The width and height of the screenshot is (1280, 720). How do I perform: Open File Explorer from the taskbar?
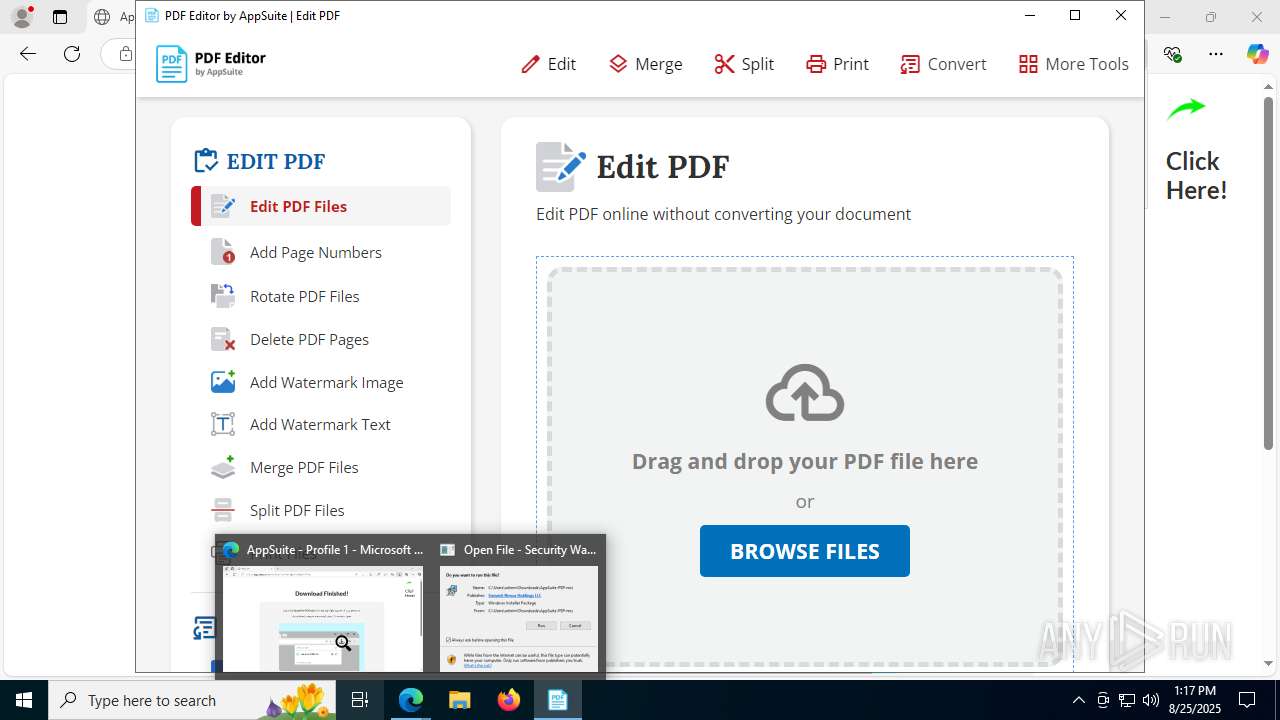pos(460,700)
